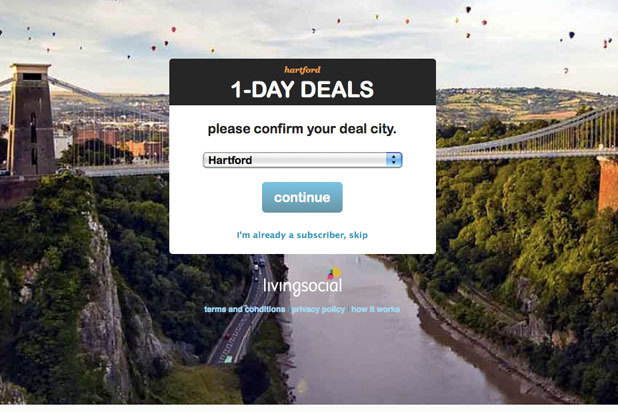Screen dimensions: 618x412
Task: Click the dark blue hot air balloon
Action: (571, 35)
